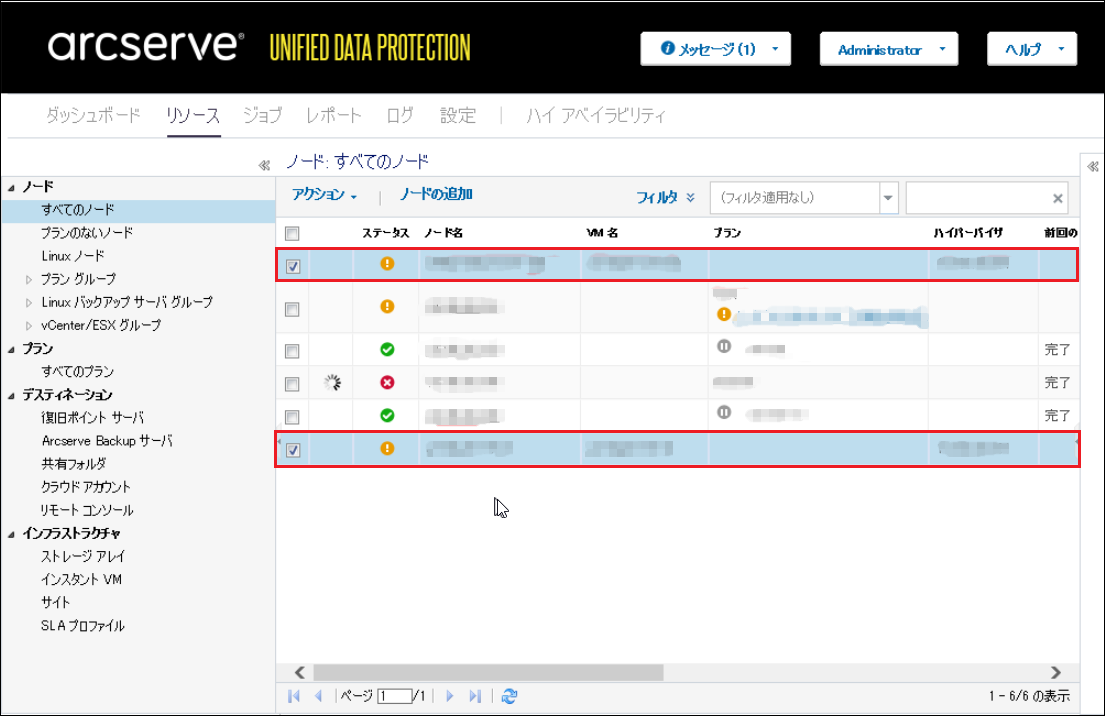Open the ハイ アベイラビリティ tab

(595, 115)
